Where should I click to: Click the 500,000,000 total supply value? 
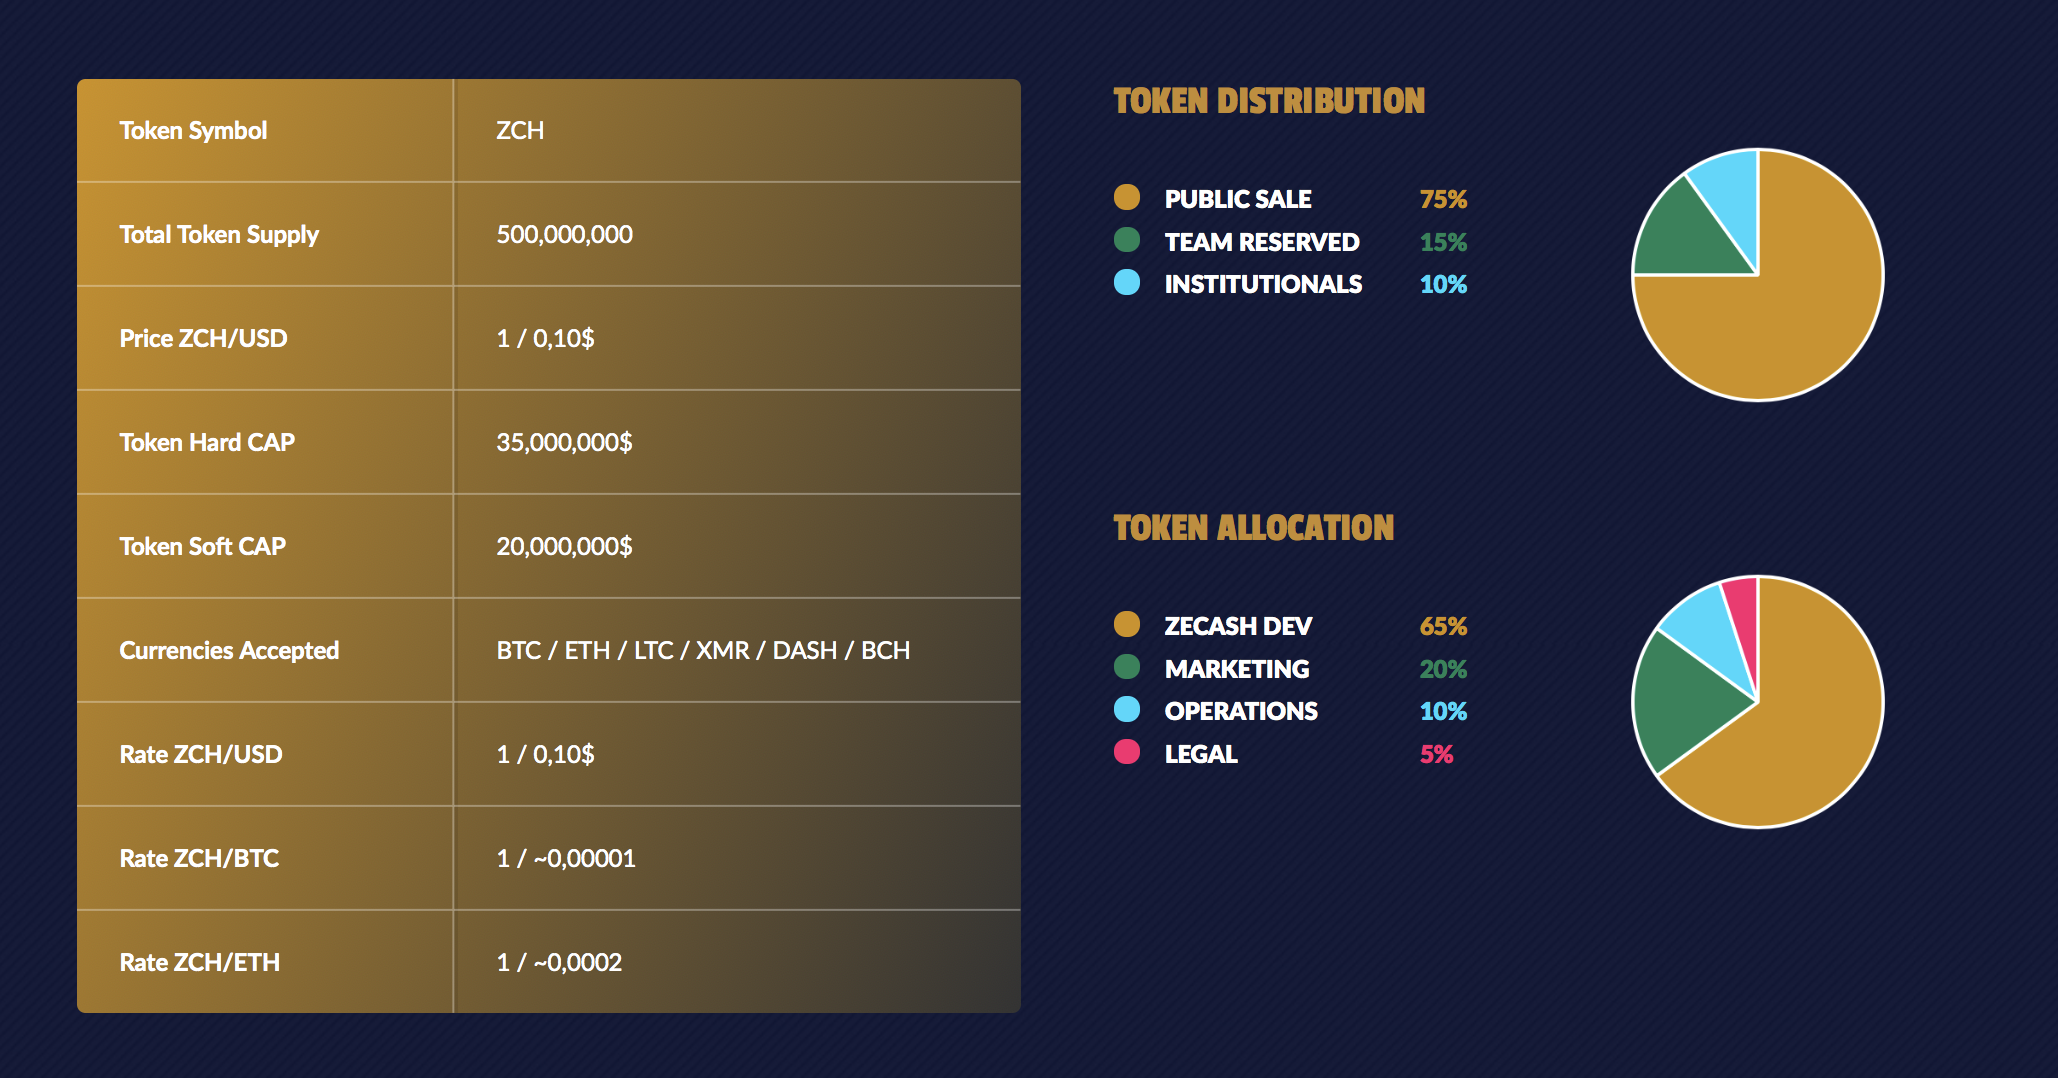pos(564,235)
